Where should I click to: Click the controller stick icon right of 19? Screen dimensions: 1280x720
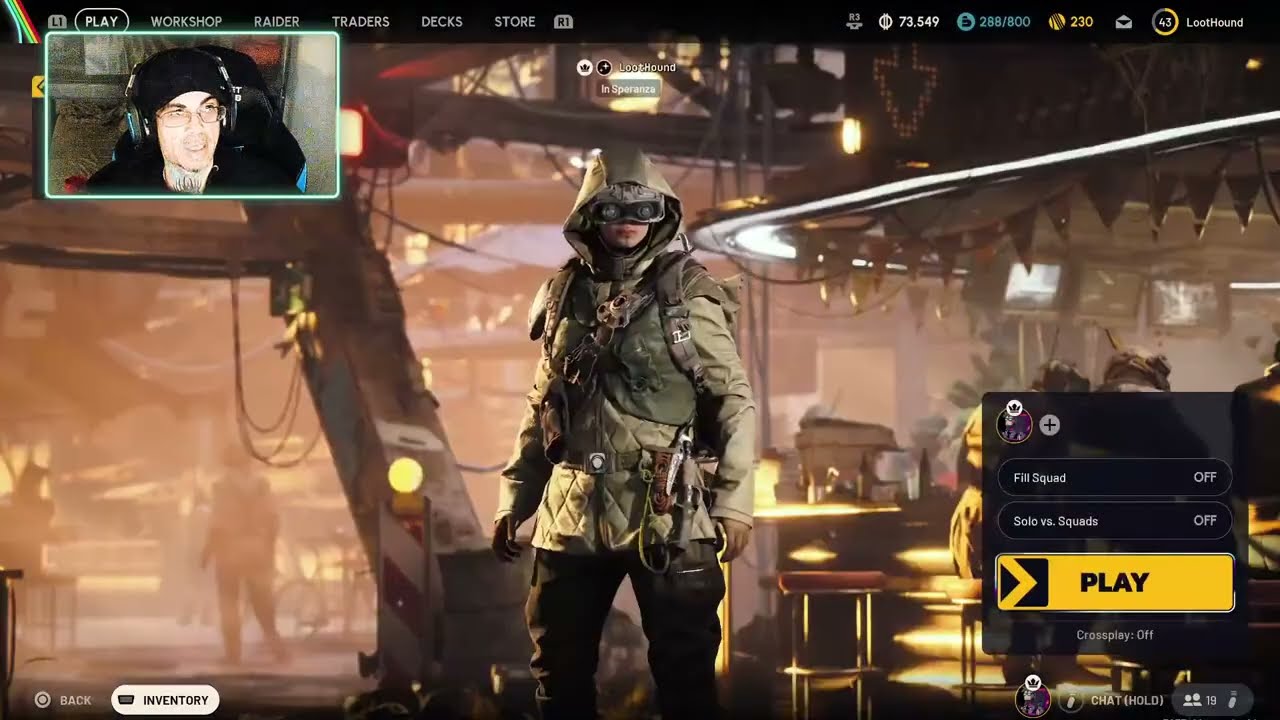[x=1233, y=700]
